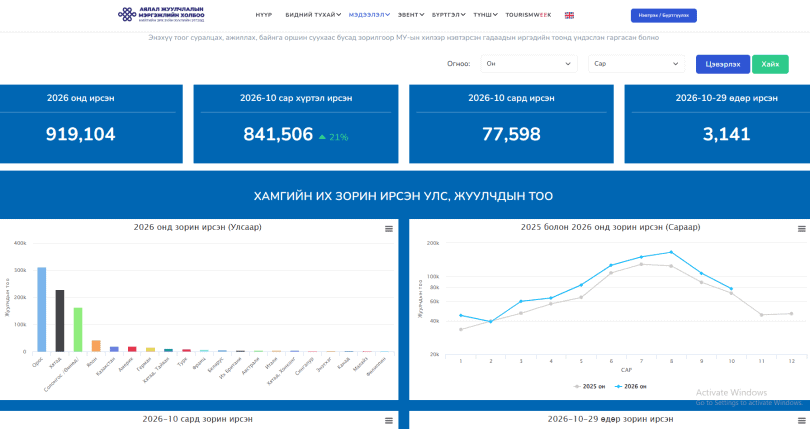
Task: Go to the НҮҮР home page
Action: [263, 15]
